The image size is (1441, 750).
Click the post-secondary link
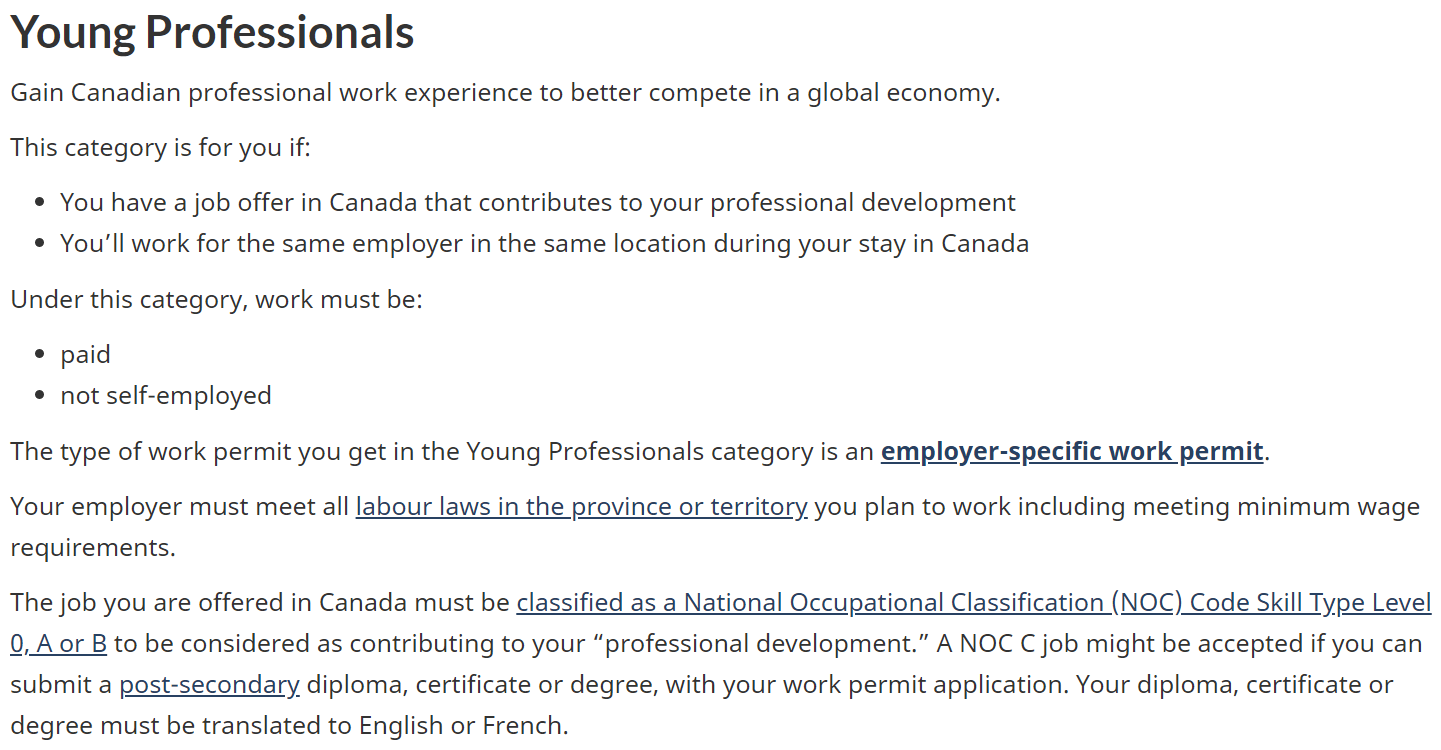pos(209,685)
